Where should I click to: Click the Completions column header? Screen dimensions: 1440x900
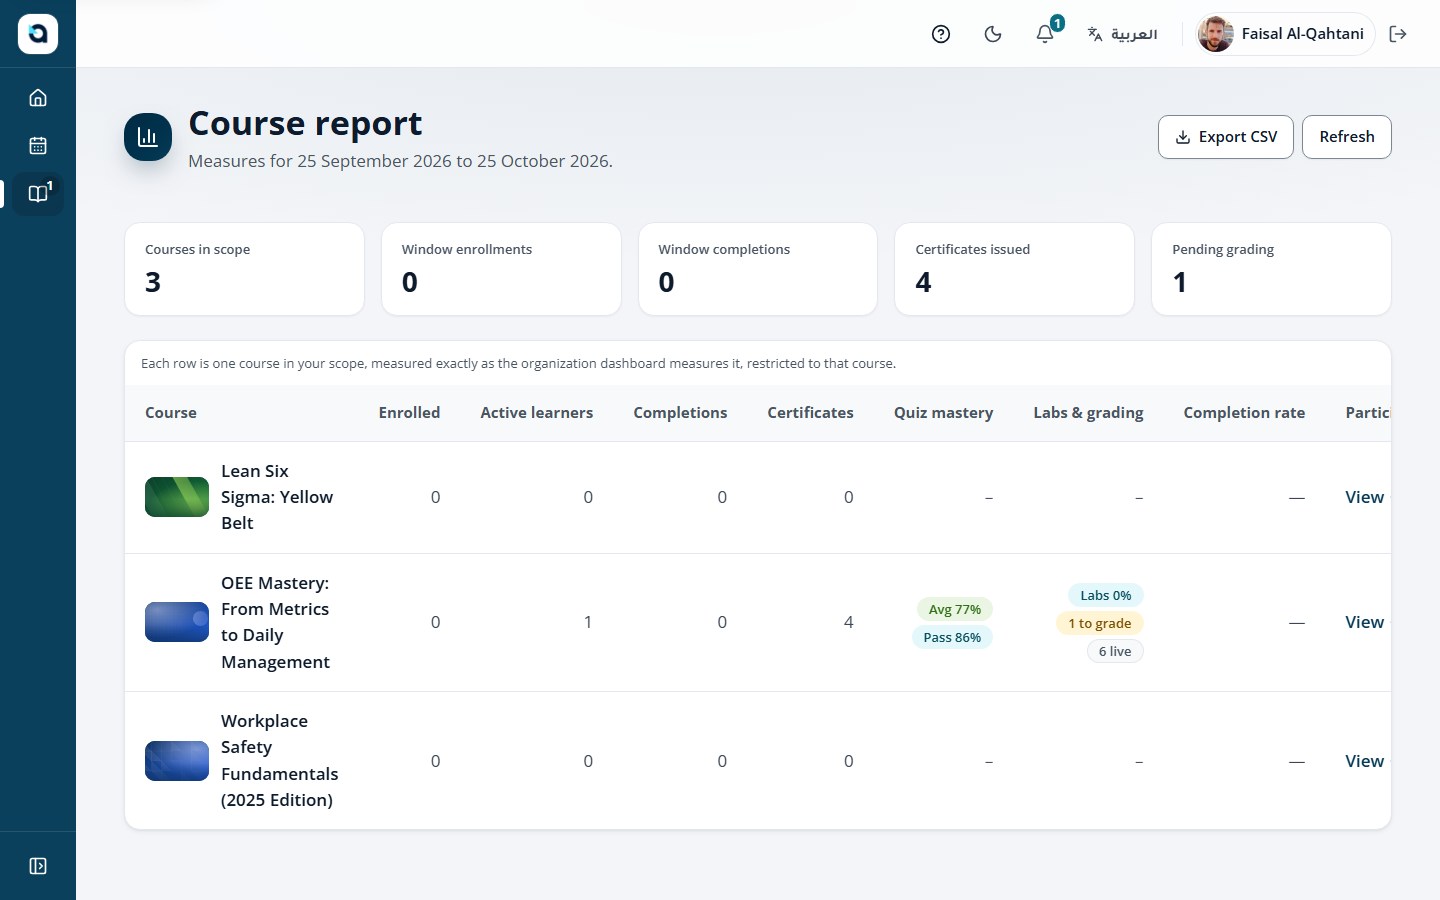pyautogui.click(x=680, y=413)
